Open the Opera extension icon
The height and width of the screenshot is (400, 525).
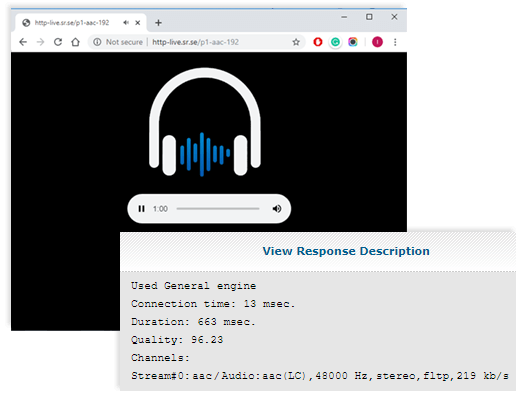pos(318,42)
